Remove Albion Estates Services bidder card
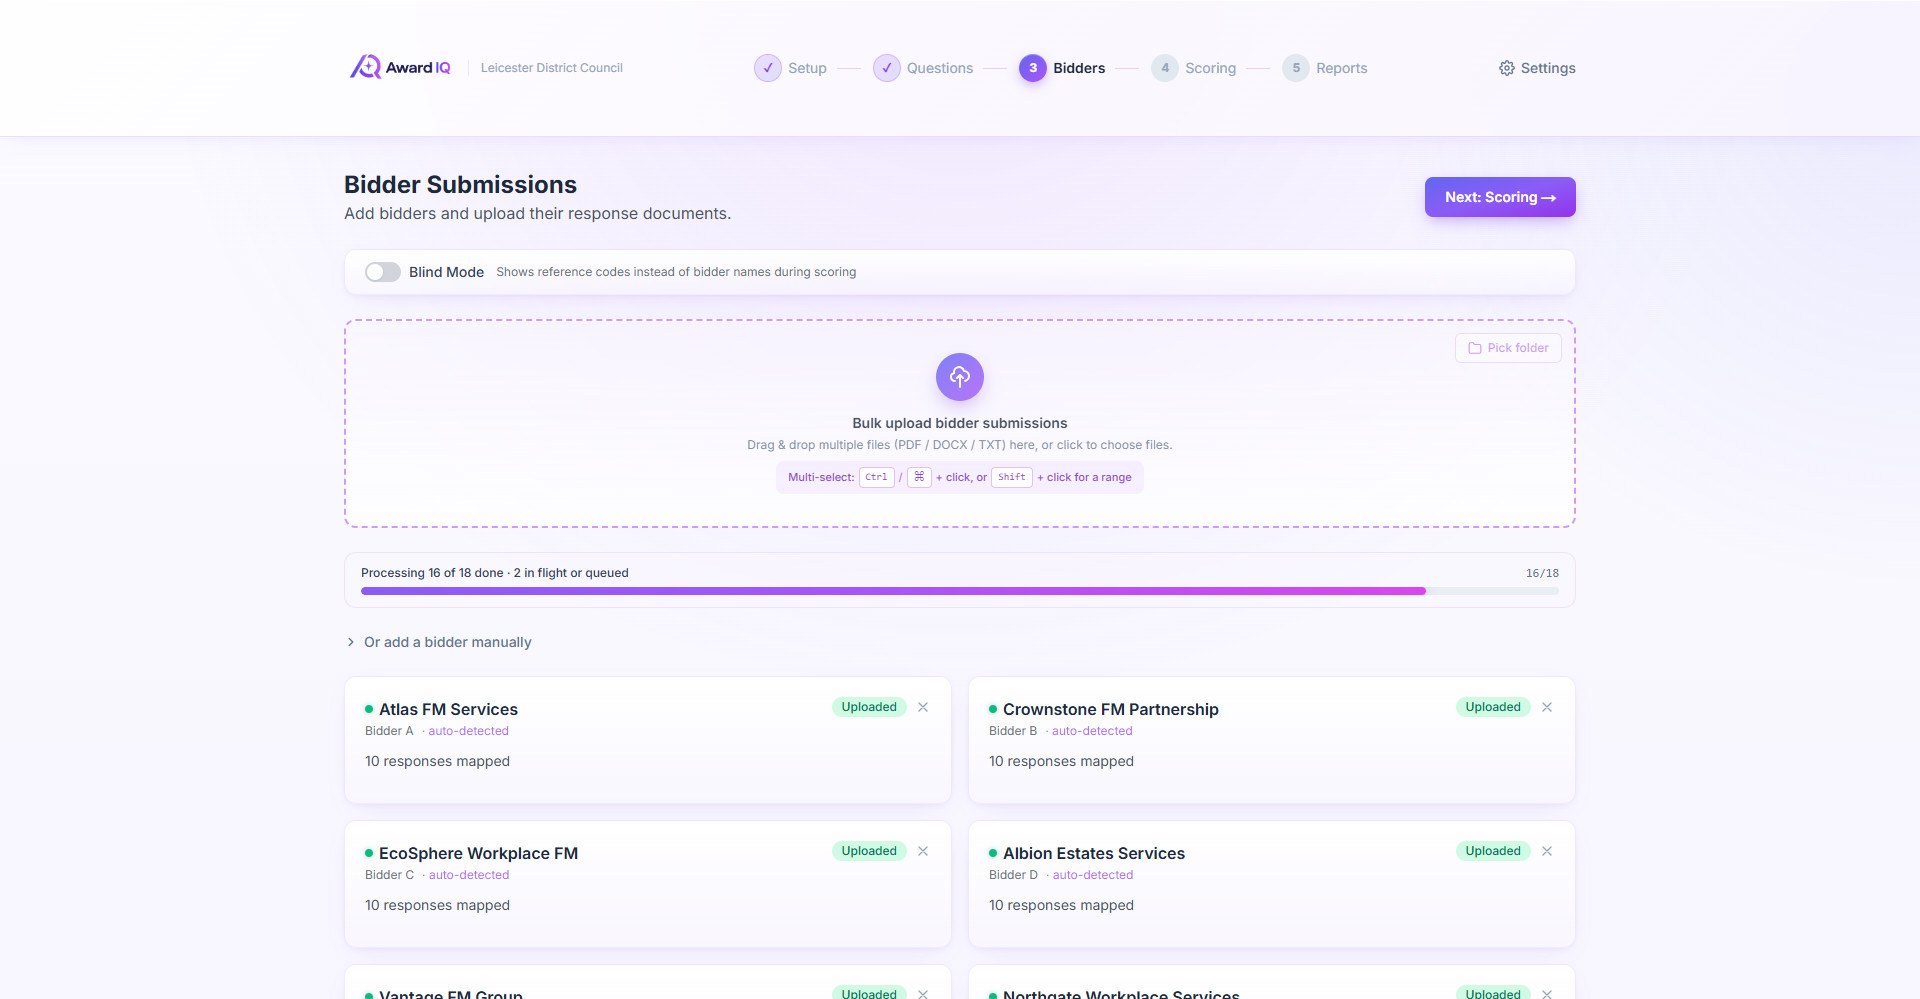This screenshot has height=999, width=1920. point(1547,851)
